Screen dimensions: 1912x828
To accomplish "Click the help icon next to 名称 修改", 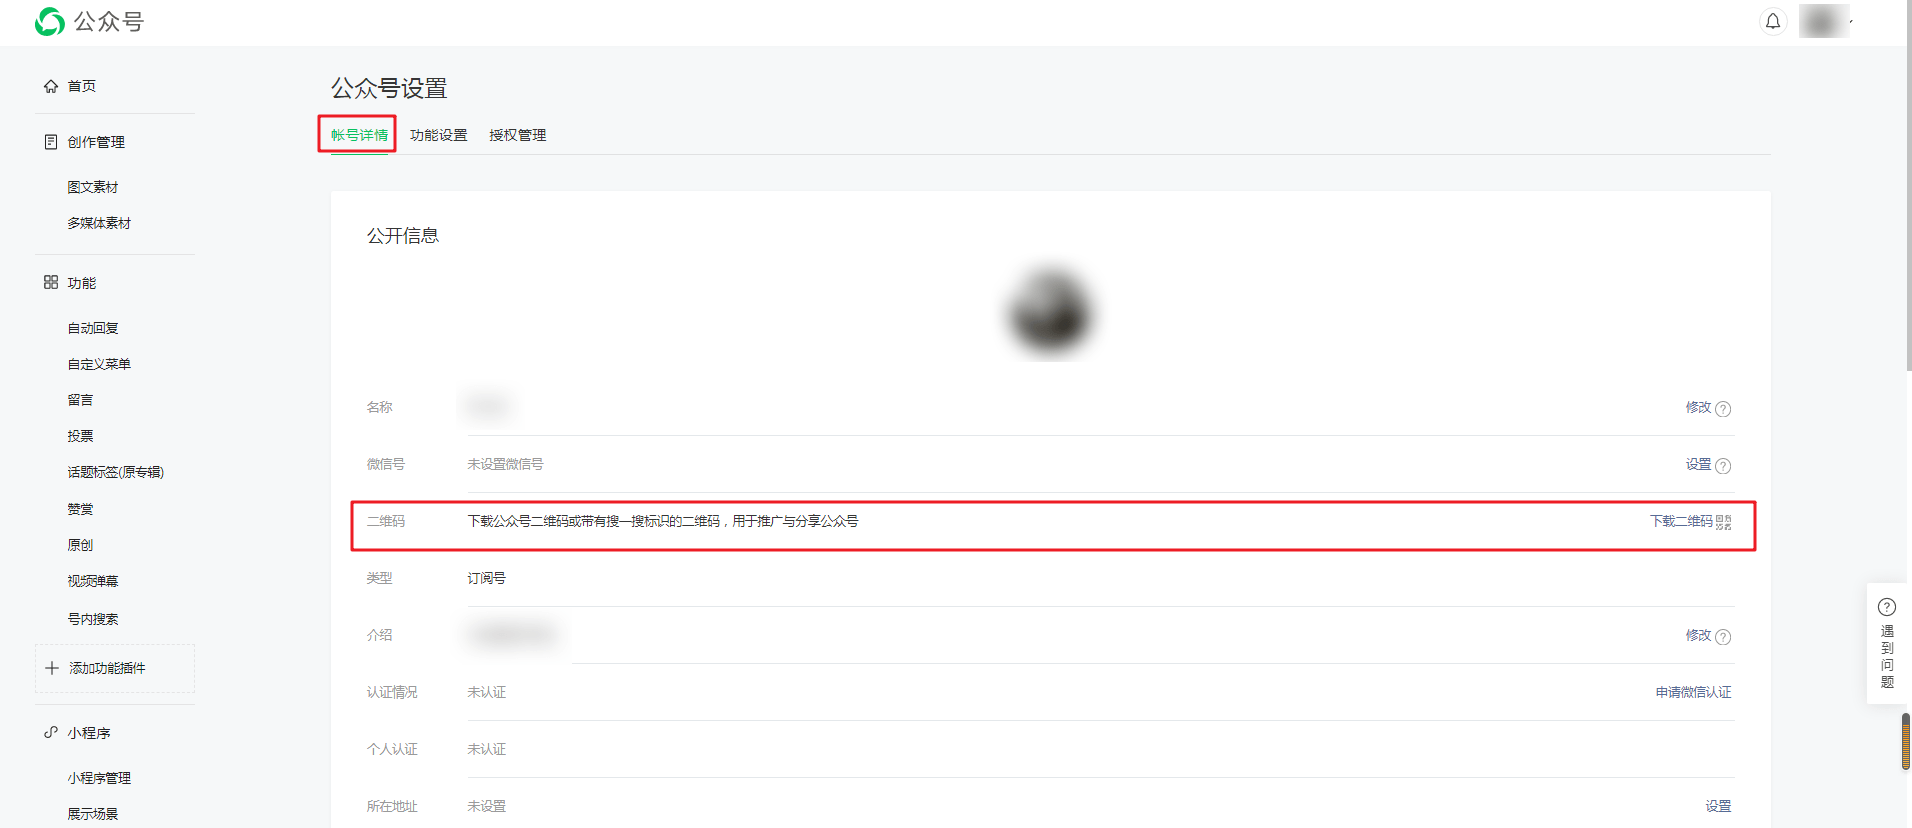I will pyautogui.click(x=1723, y=408).
